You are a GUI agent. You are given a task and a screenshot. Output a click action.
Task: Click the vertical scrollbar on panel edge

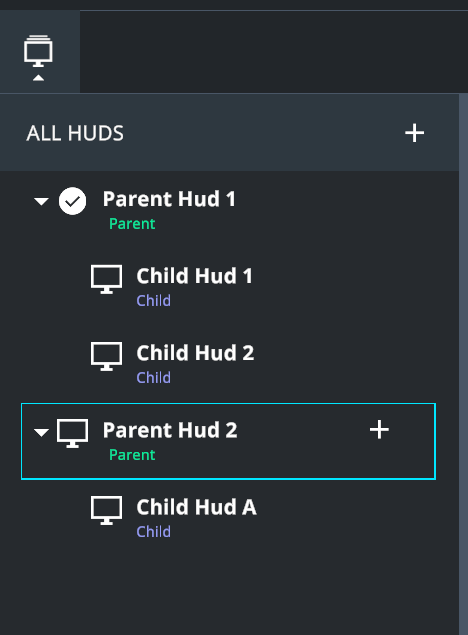tap(464, 364)
